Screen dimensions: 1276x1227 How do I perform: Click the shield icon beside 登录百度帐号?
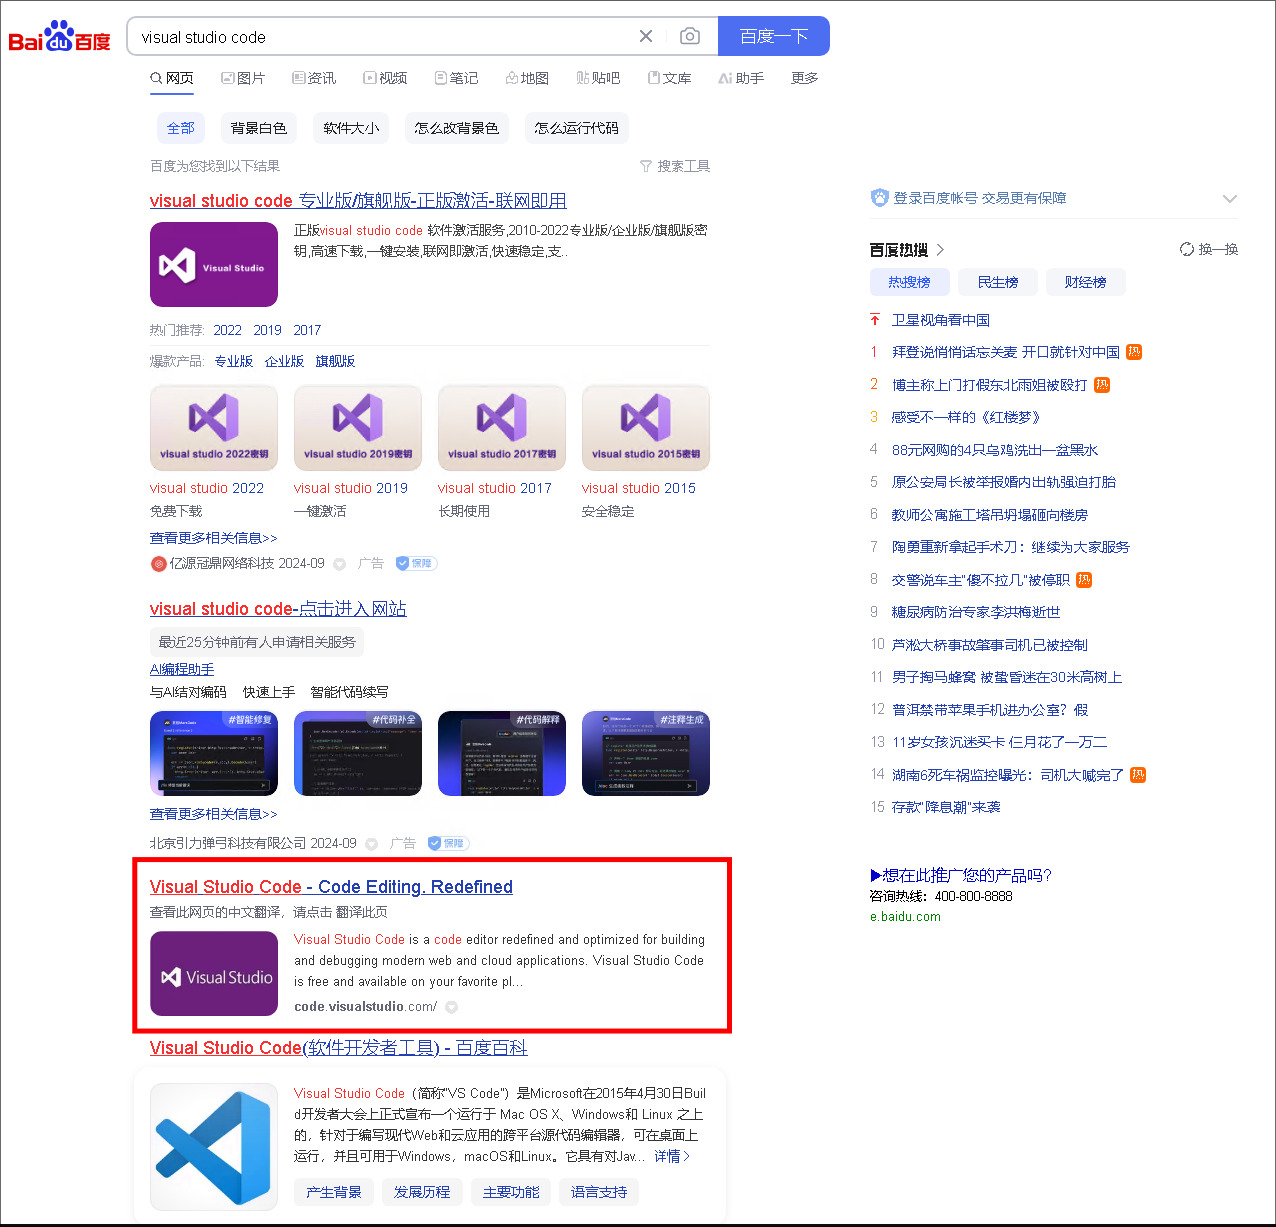coord(880,197)
